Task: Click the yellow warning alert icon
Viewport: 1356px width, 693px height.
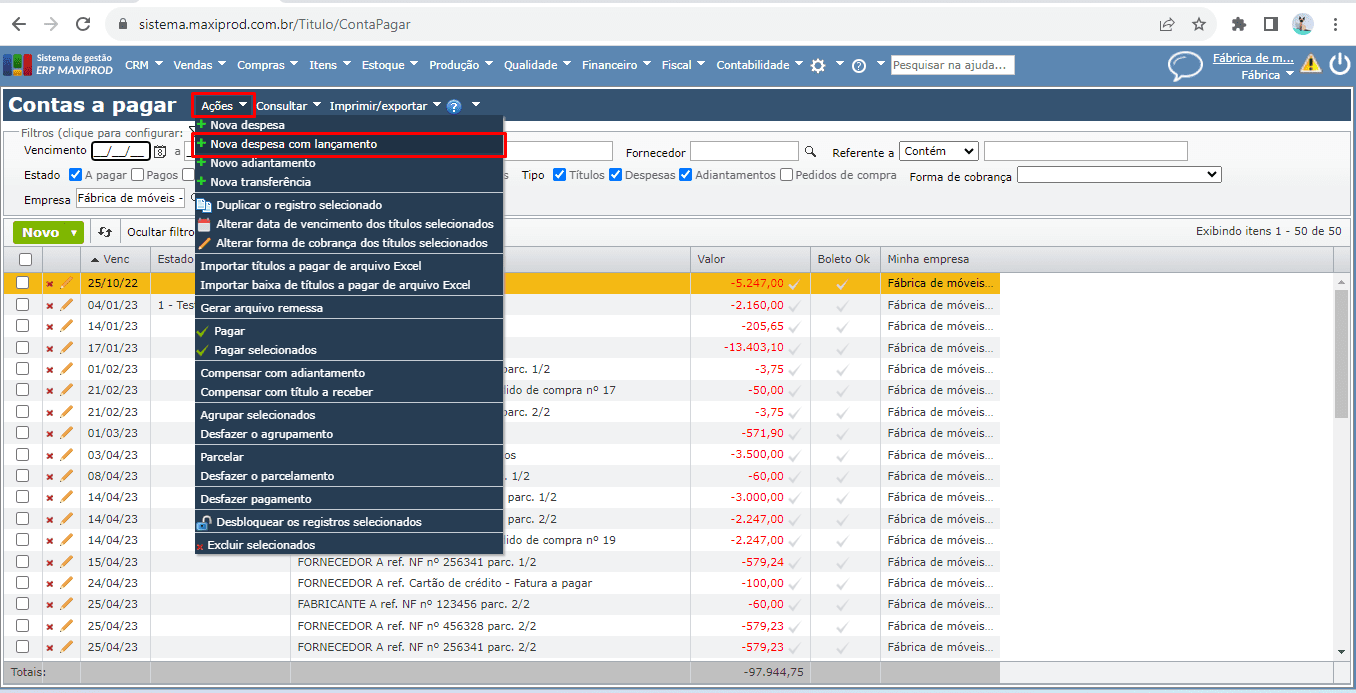Action: pos(1310,65)
